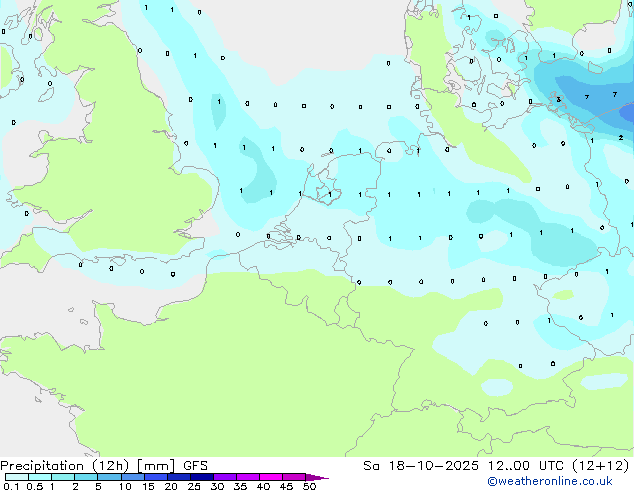Click the 5–10 mm legend swatch
Viewport: 634px width, 490px height.
(109, 477)
